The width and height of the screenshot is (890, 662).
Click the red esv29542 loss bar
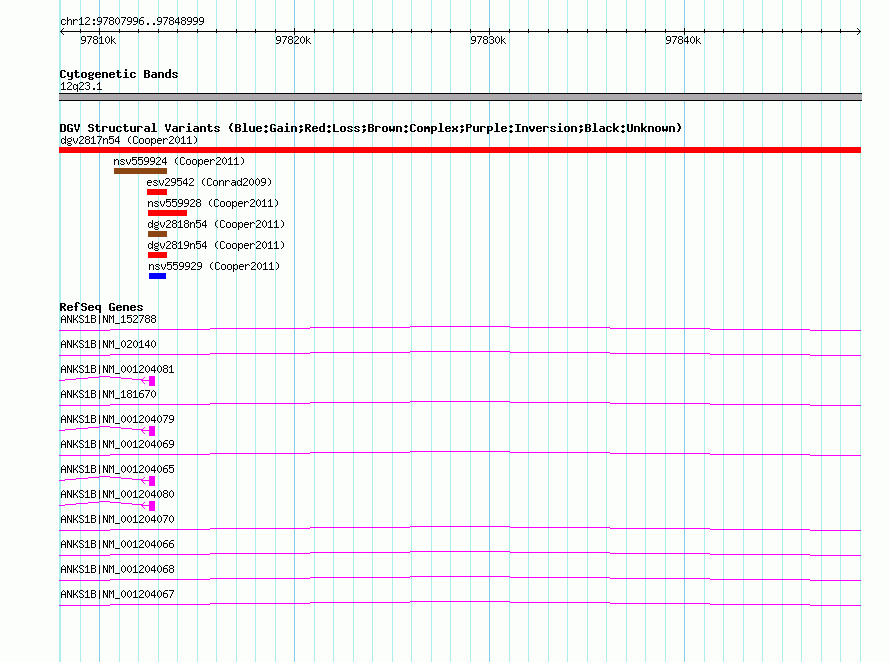click(157, 192)
